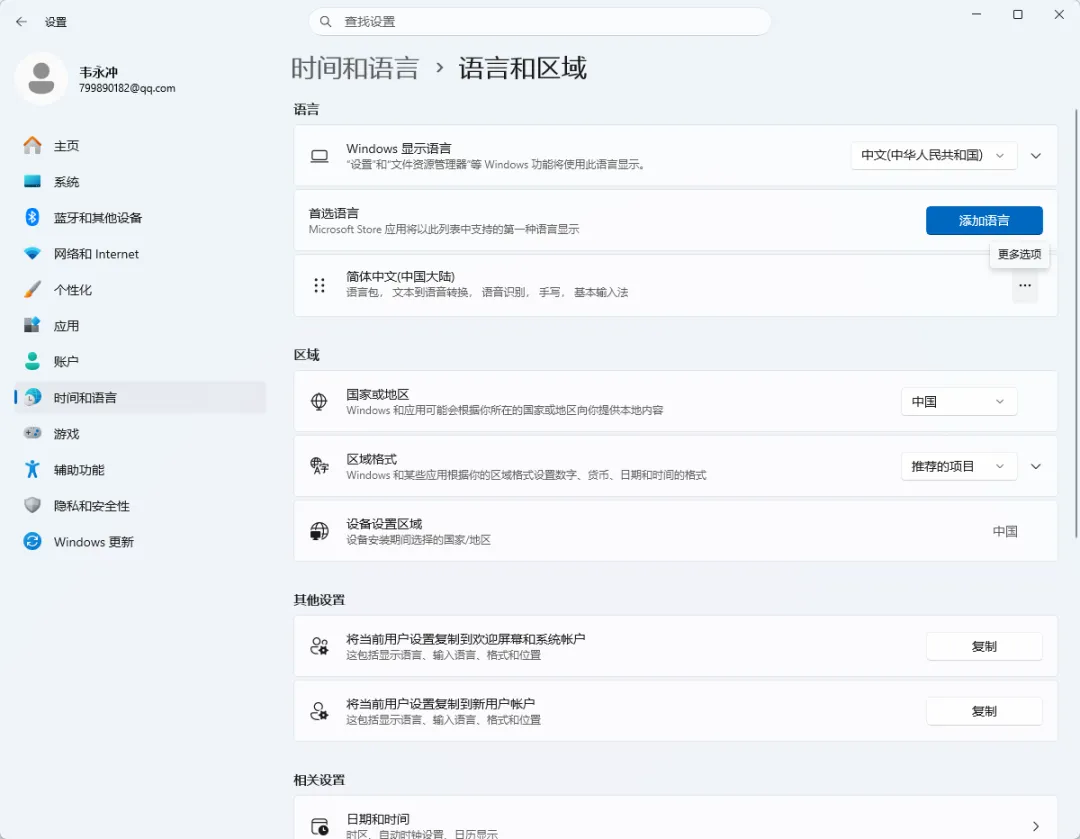The width and height of the screenshot is (1080, 839).
Task: Go to 主页 in sidebar
Action: coord(140,145)
